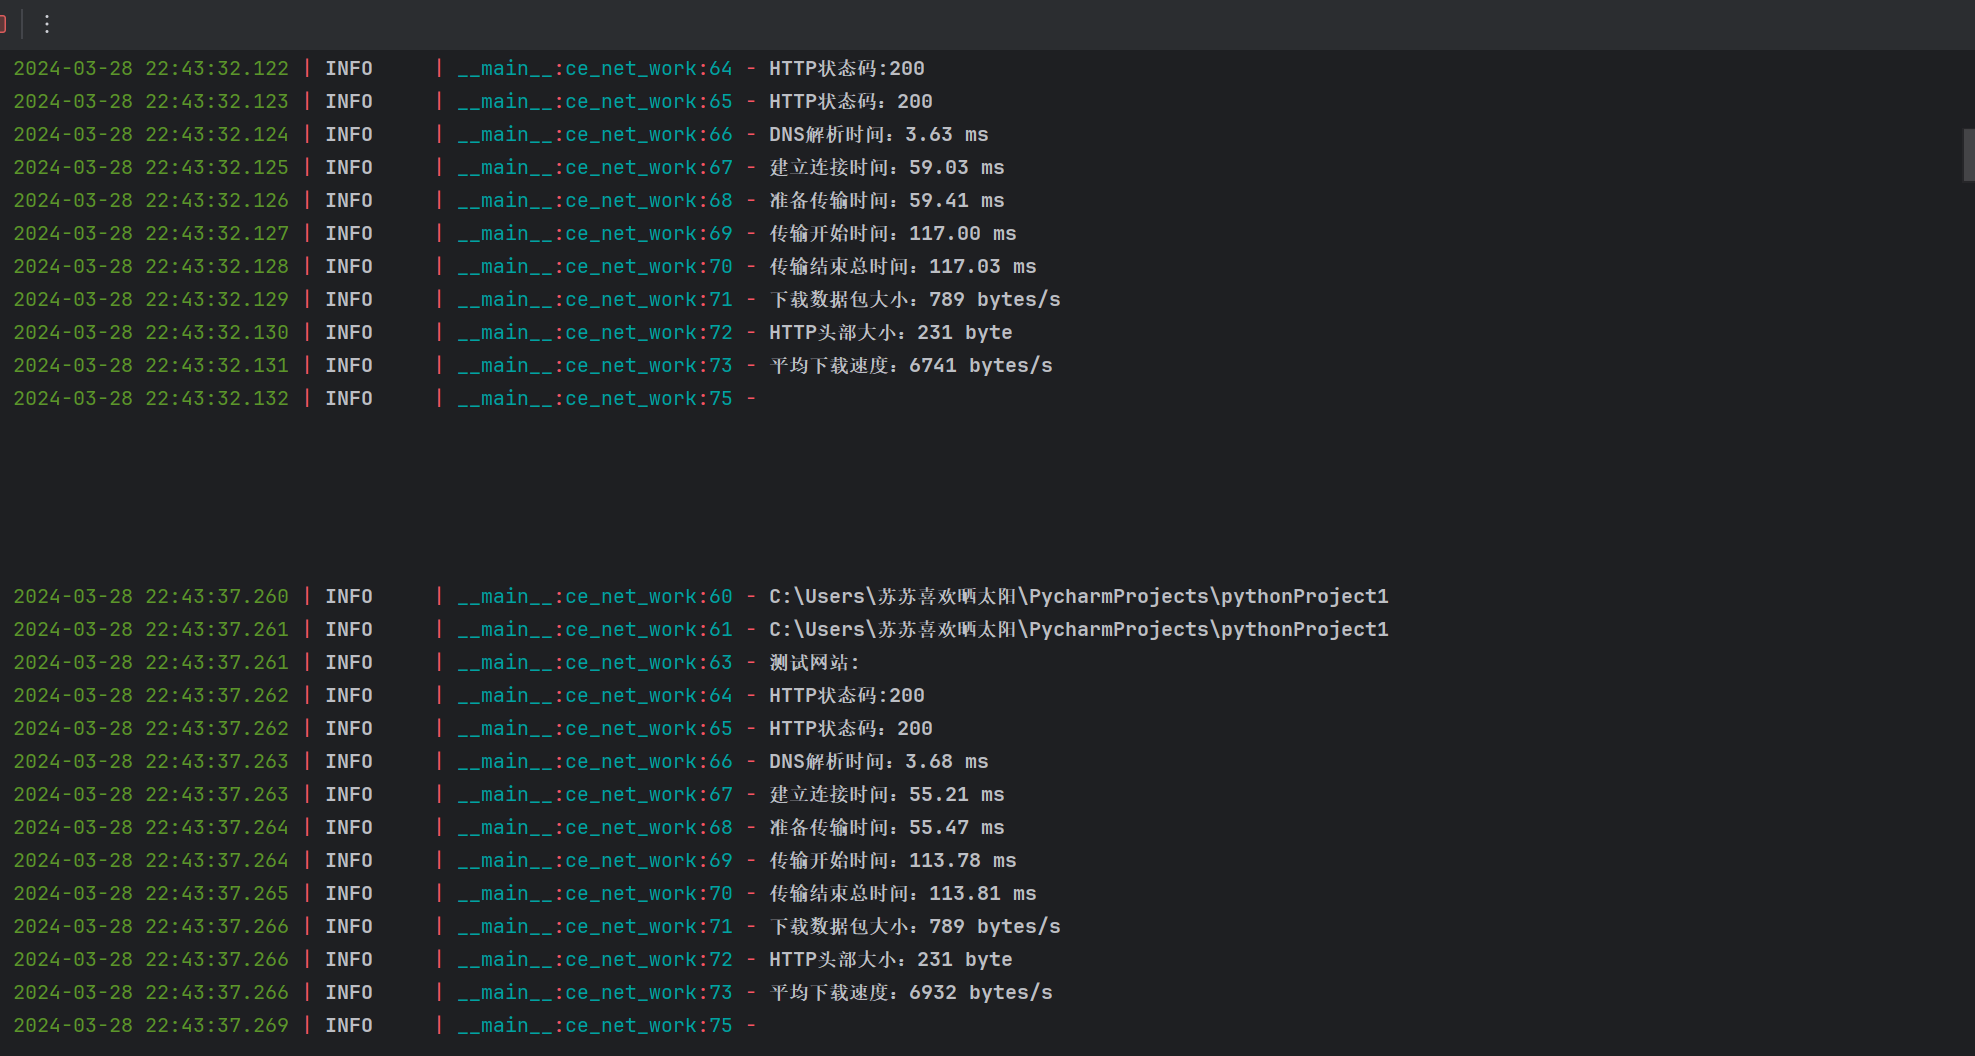This screenshot has width=1975, height=1056.
Task: Click timestamp '2024-03-28 22:43:32.122'
Action: pos(151,69)
